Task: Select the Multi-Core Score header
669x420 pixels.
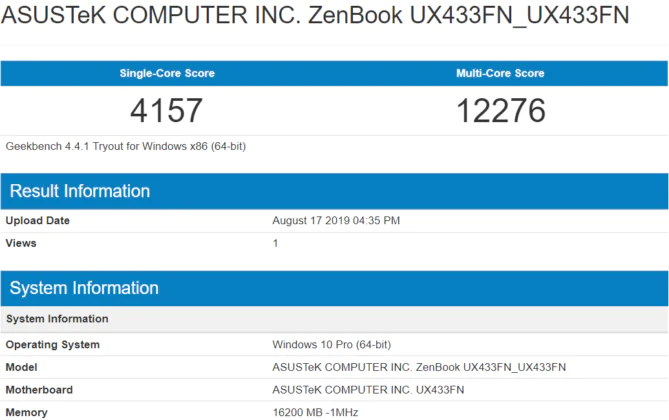Action: [500, 73]
